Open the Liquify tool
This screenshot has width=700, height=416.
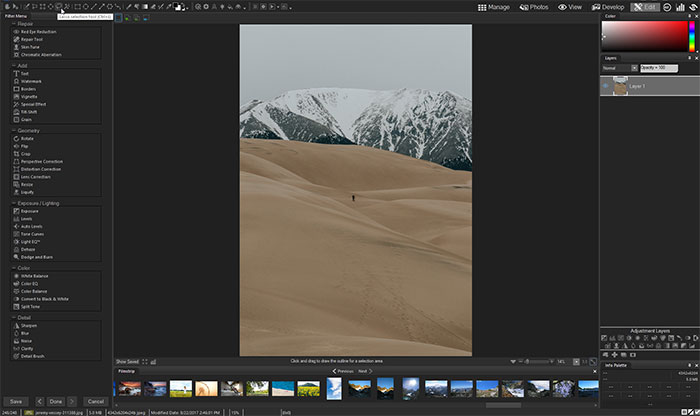pyautogui.click(x=24, y=192)
